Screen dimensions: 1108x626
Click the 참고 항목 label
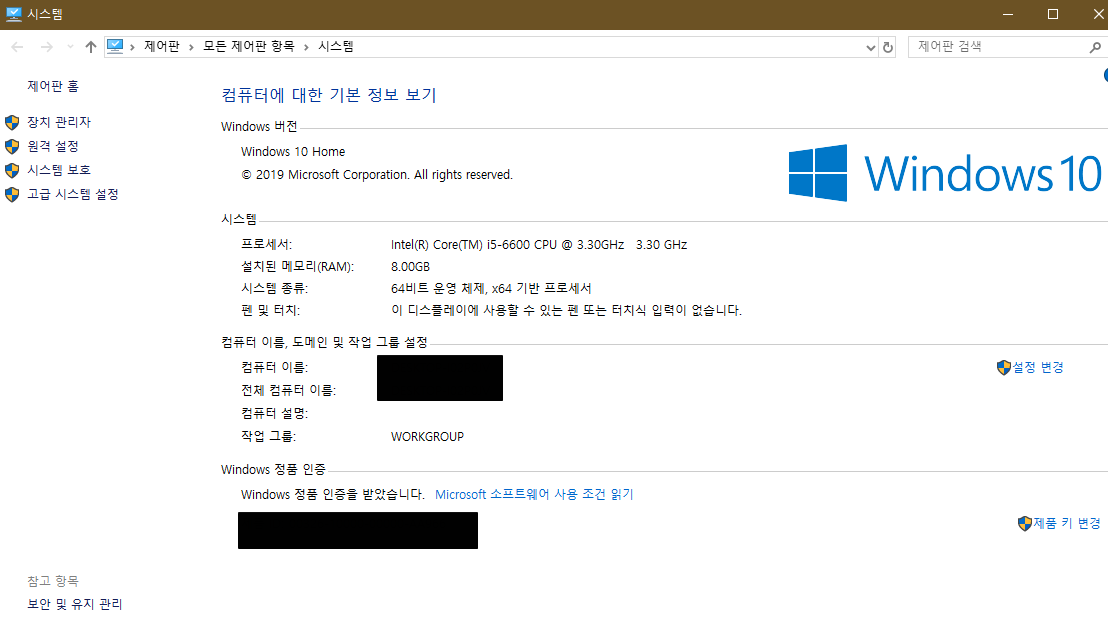coord(53,581)
